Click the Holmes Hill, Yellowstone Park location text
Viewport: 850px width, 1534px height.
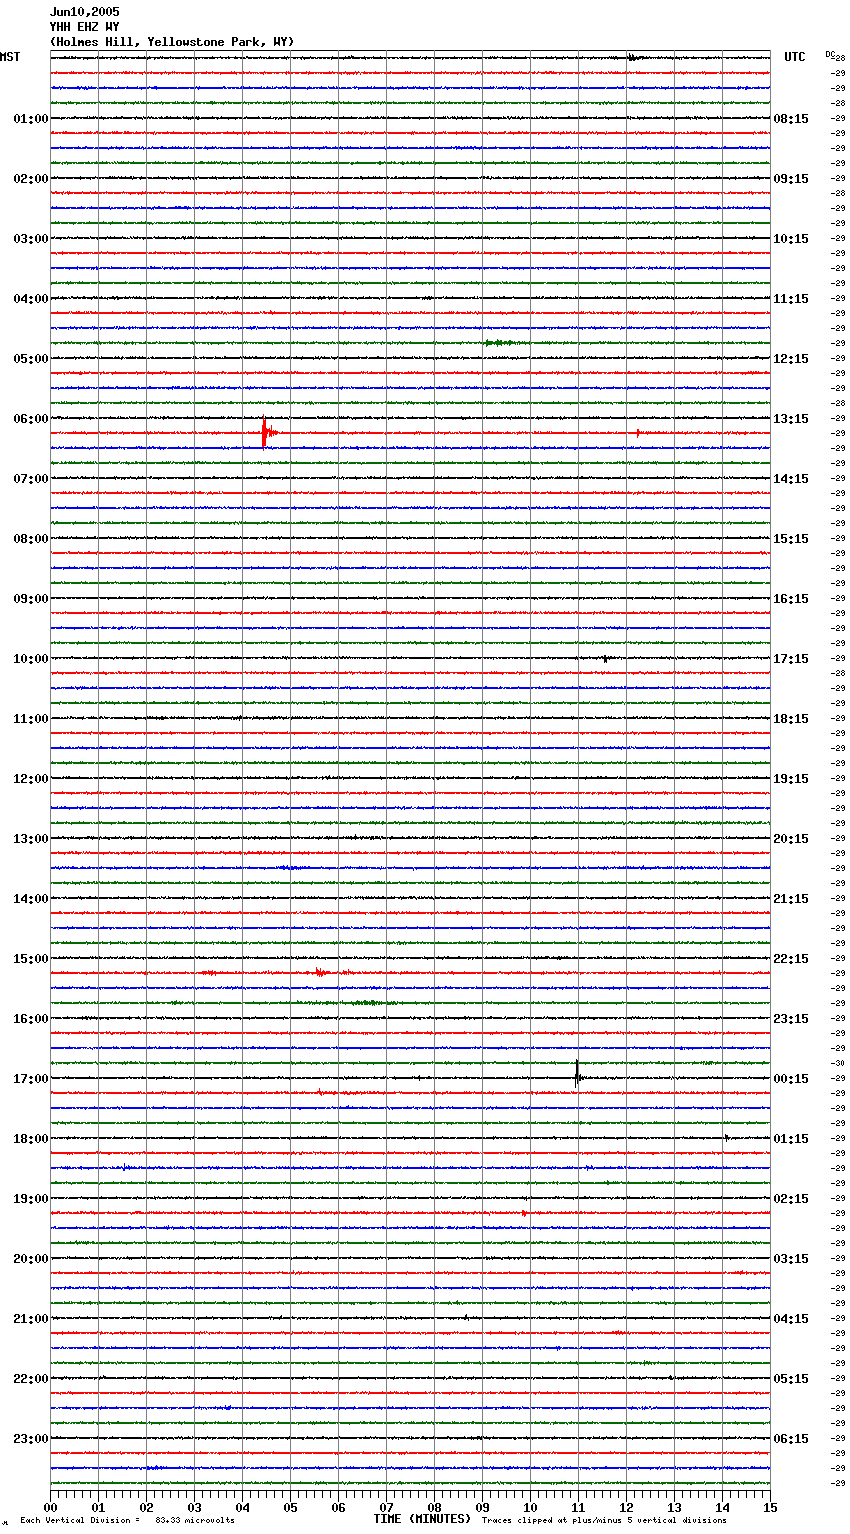pyautogui.click(x=171, y=42)
